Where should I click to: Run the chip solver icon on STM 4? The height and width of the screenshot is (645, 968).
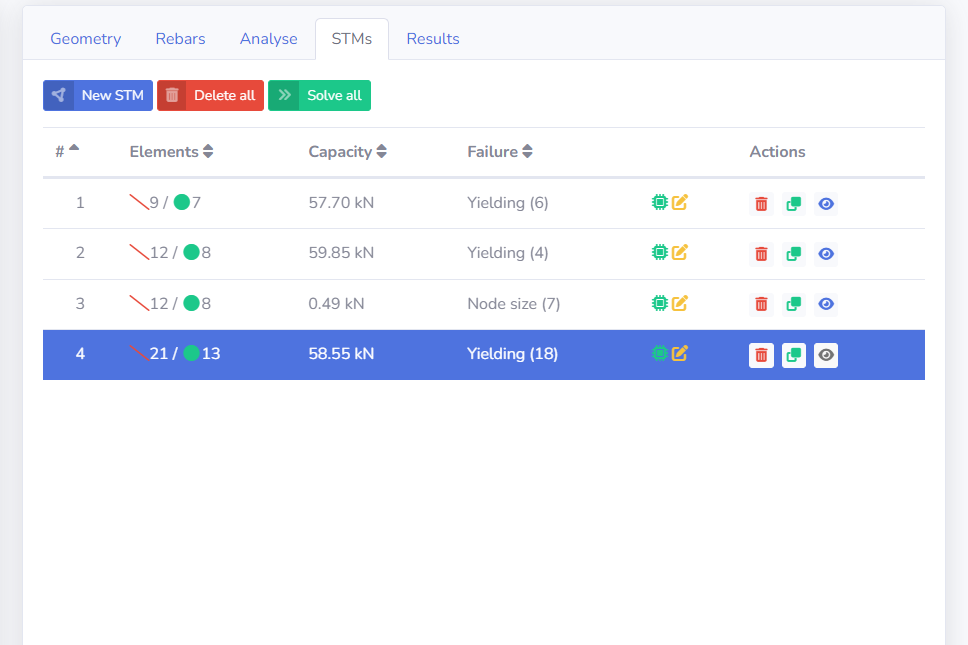pos(659,353)
